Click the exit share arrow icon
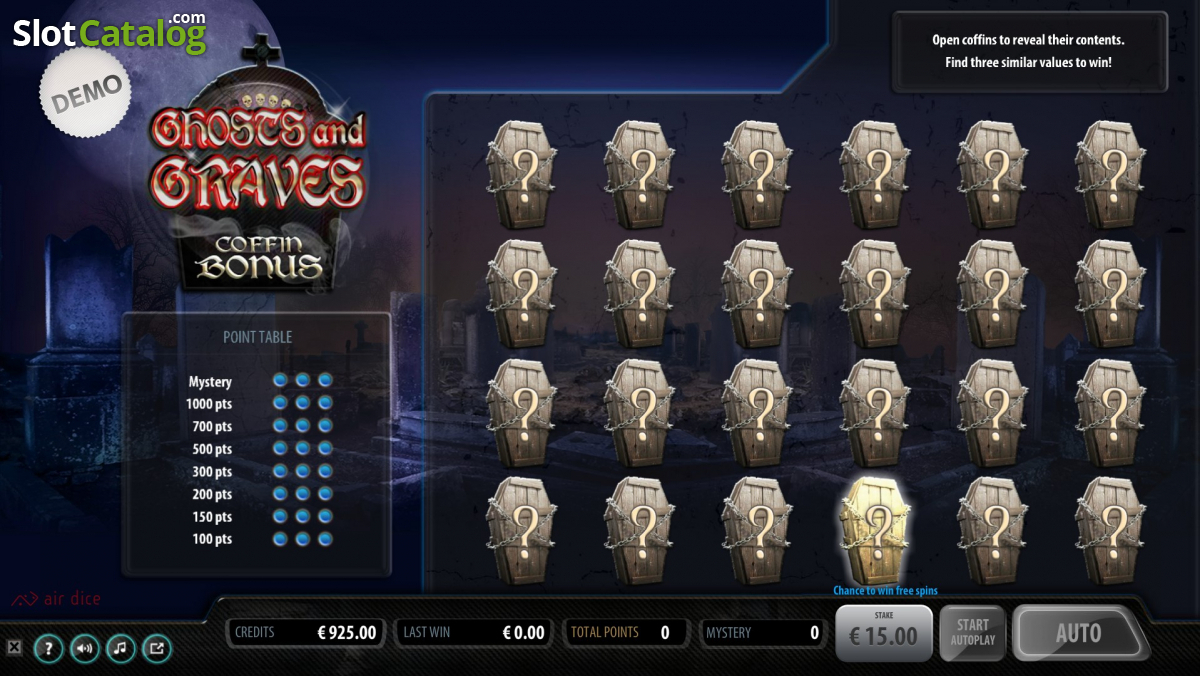Image resolution: width=1200 pixels, height=676 pixels. pos(157,648)
